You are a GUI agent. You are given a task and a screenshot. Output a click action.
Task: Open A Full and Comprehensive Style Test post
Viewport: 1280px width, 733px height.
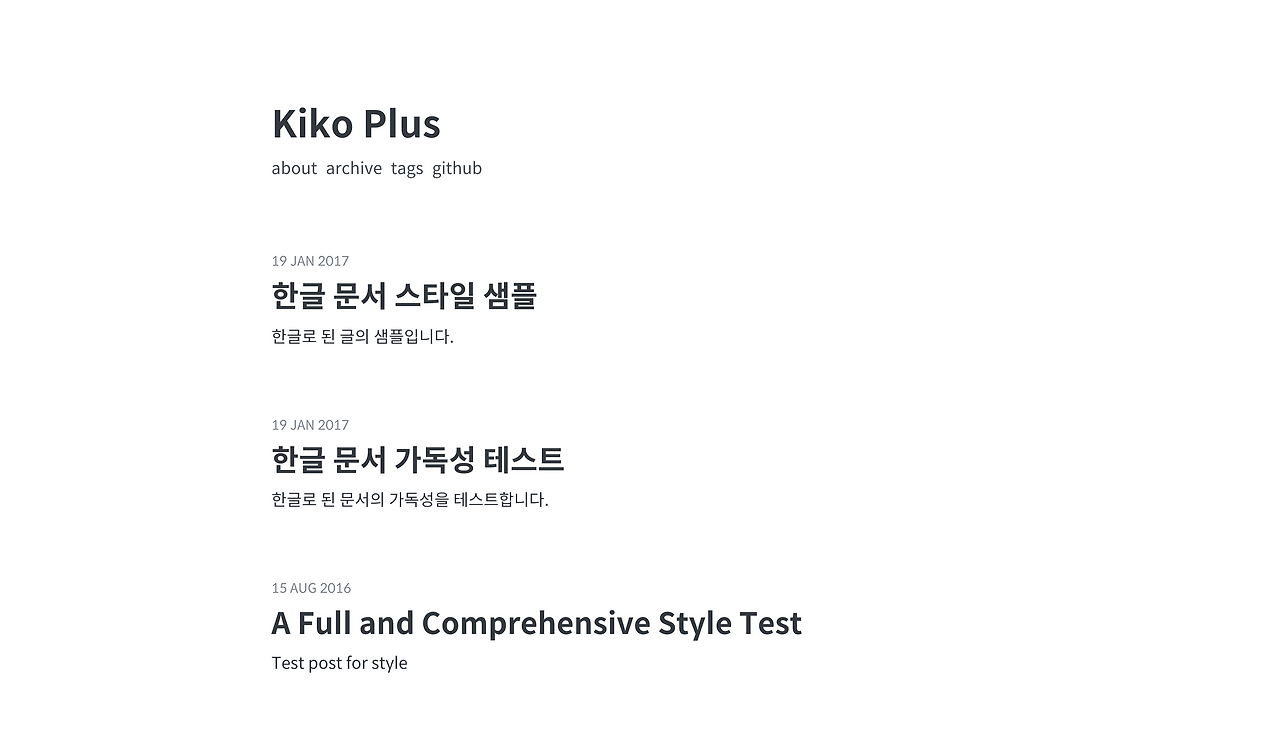[536, 622]
